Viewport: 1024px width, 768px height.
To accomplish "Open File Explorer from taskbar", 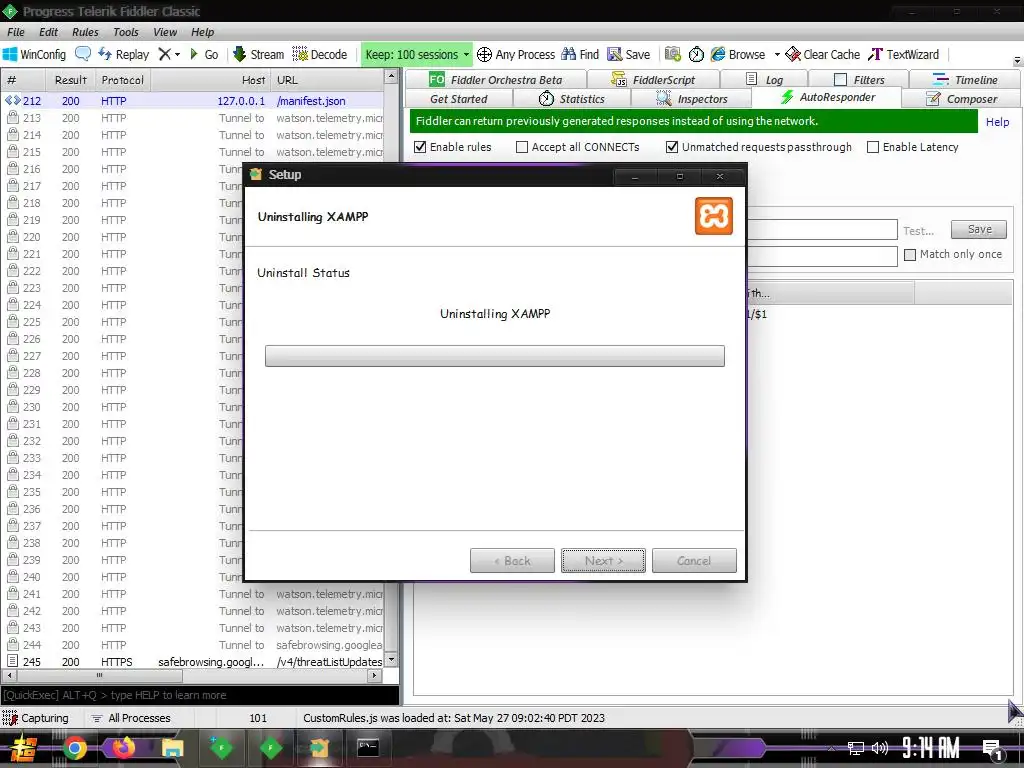I will point(172,748).
